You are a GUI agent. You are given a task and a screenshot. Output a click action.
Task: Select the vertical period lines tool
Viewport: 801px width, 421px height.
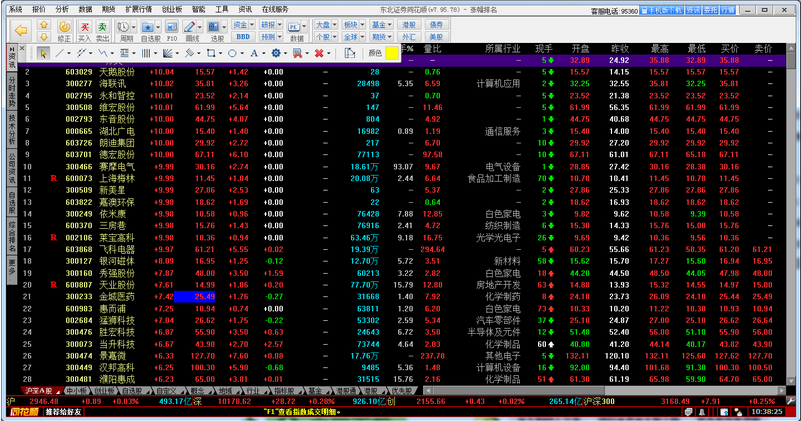point(146,53)
